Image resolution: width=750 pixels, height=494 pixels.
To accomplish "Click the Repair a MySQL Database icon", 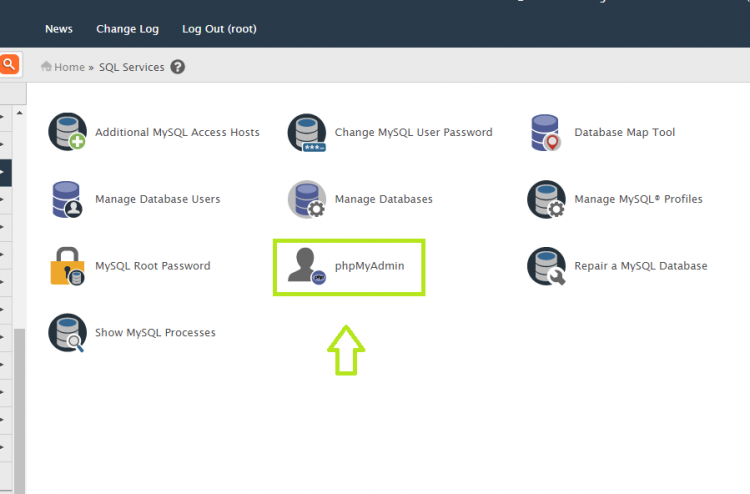I will tap(546, 266).
